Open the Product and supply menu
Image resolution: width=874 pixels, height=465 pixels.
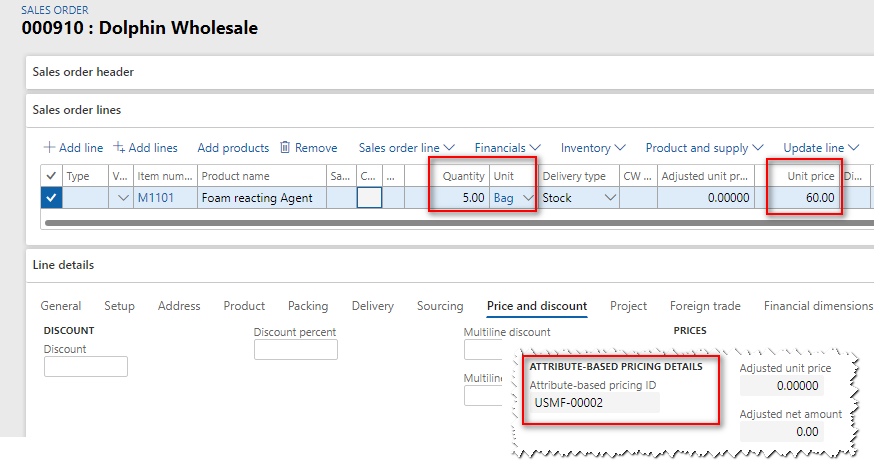coord(704,148)
